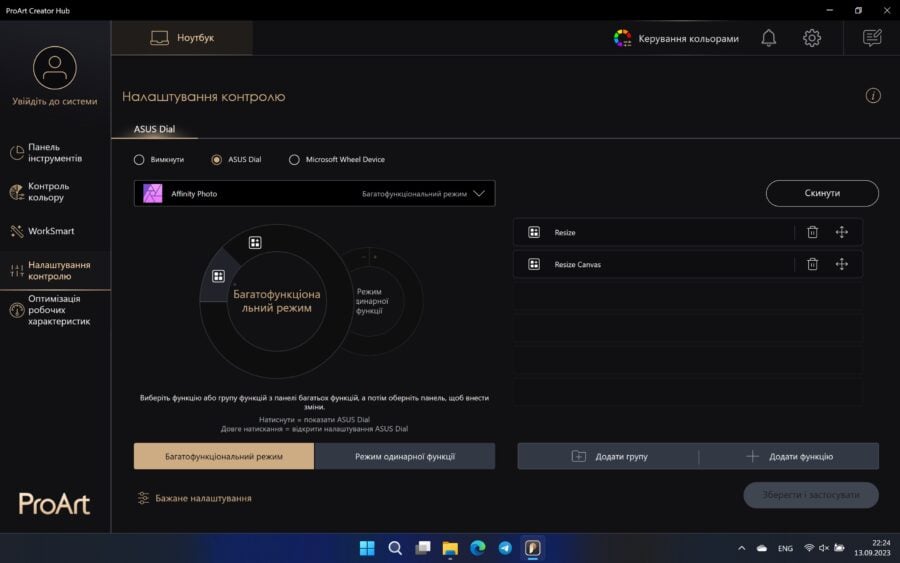
Task: Open Microsoft Edge from the taskbar
Action: [x=478, y=548]
